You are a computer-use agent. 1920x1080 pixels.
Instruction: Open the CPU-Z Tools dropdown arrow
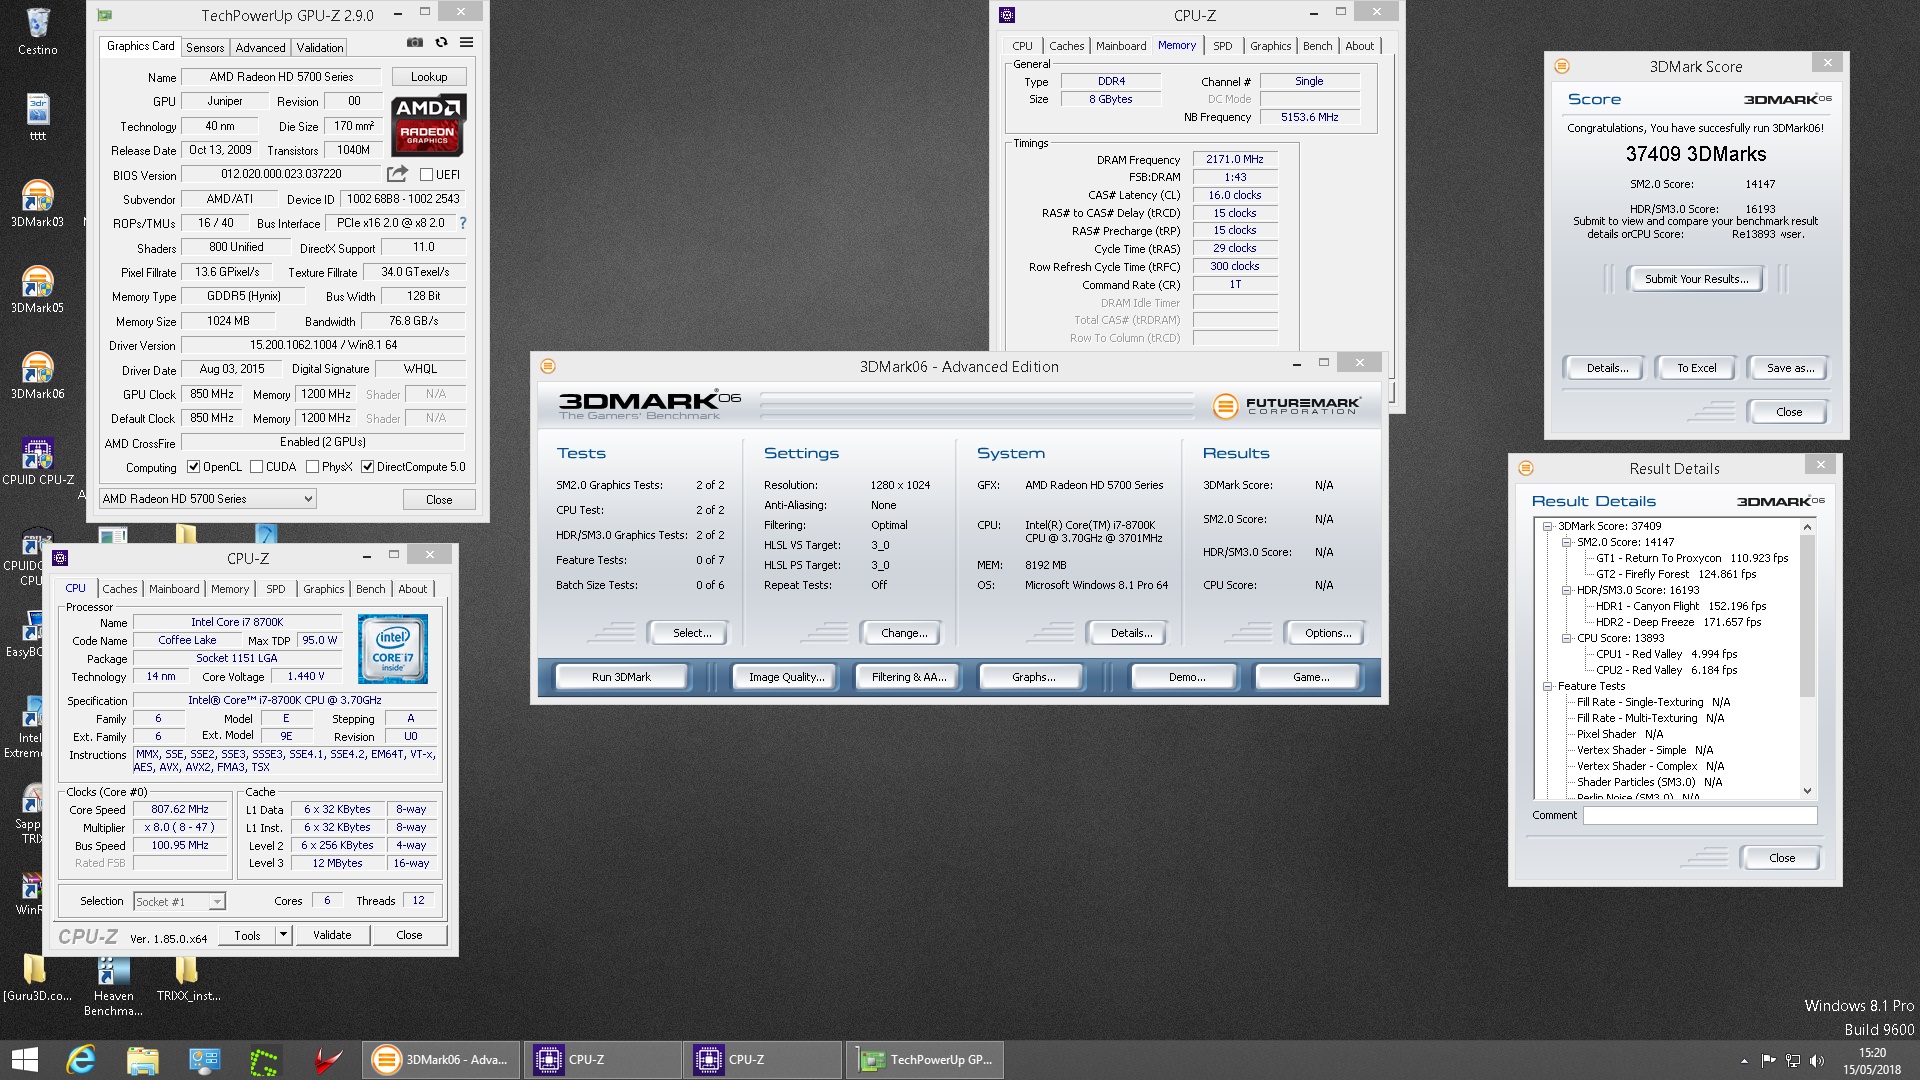tap(283, 935)
